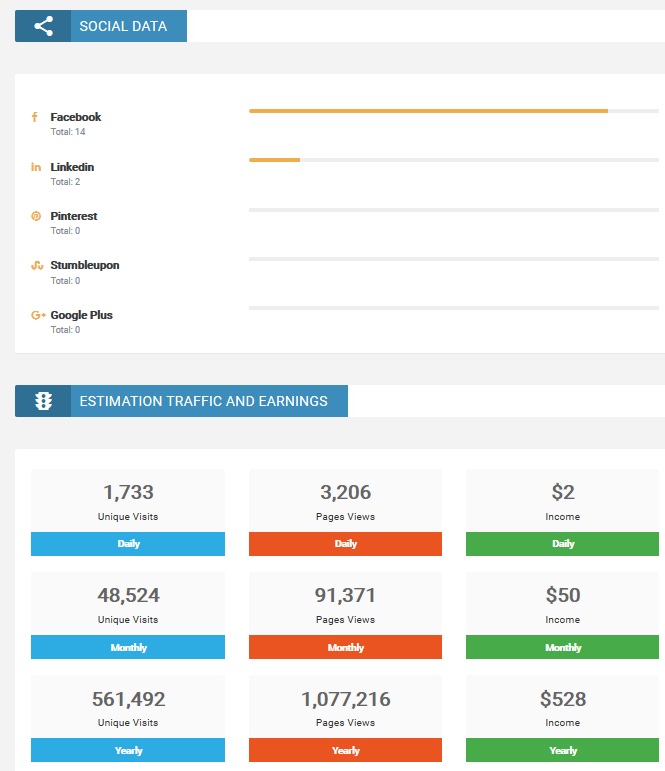Click 'Total: 0' under Stumbleupon
The height and width of the screenshot is (771, 665).
(x=65, y=281)
